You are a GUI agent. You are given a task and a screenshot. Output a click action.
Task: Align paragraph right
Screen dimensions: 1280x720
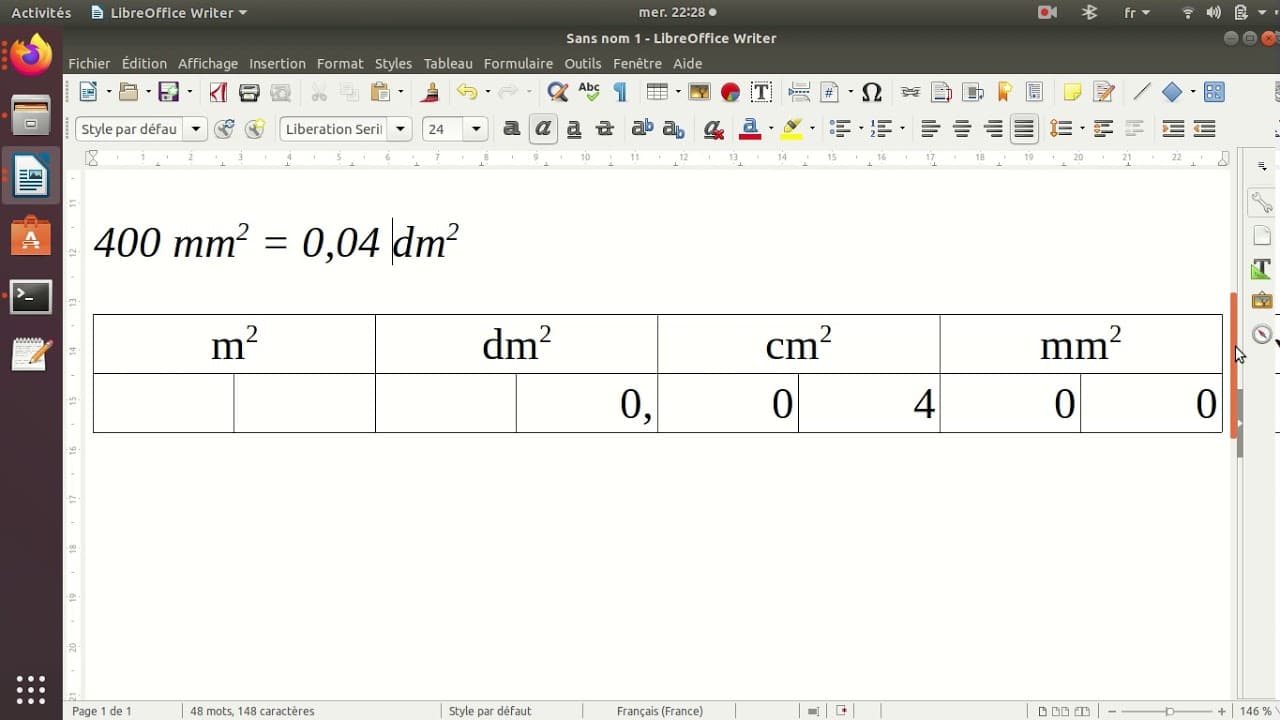[993, 129]
